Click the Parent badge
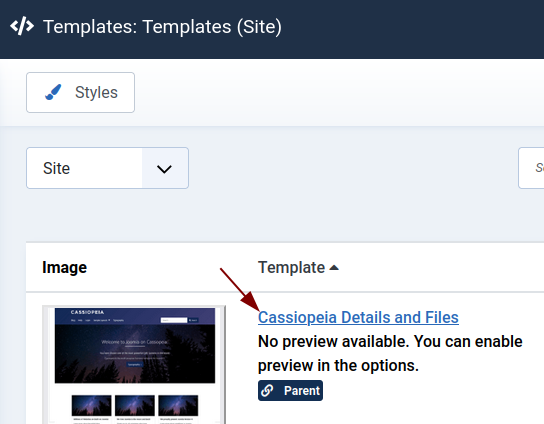This screenshot has height=424, width=544. 290,391
